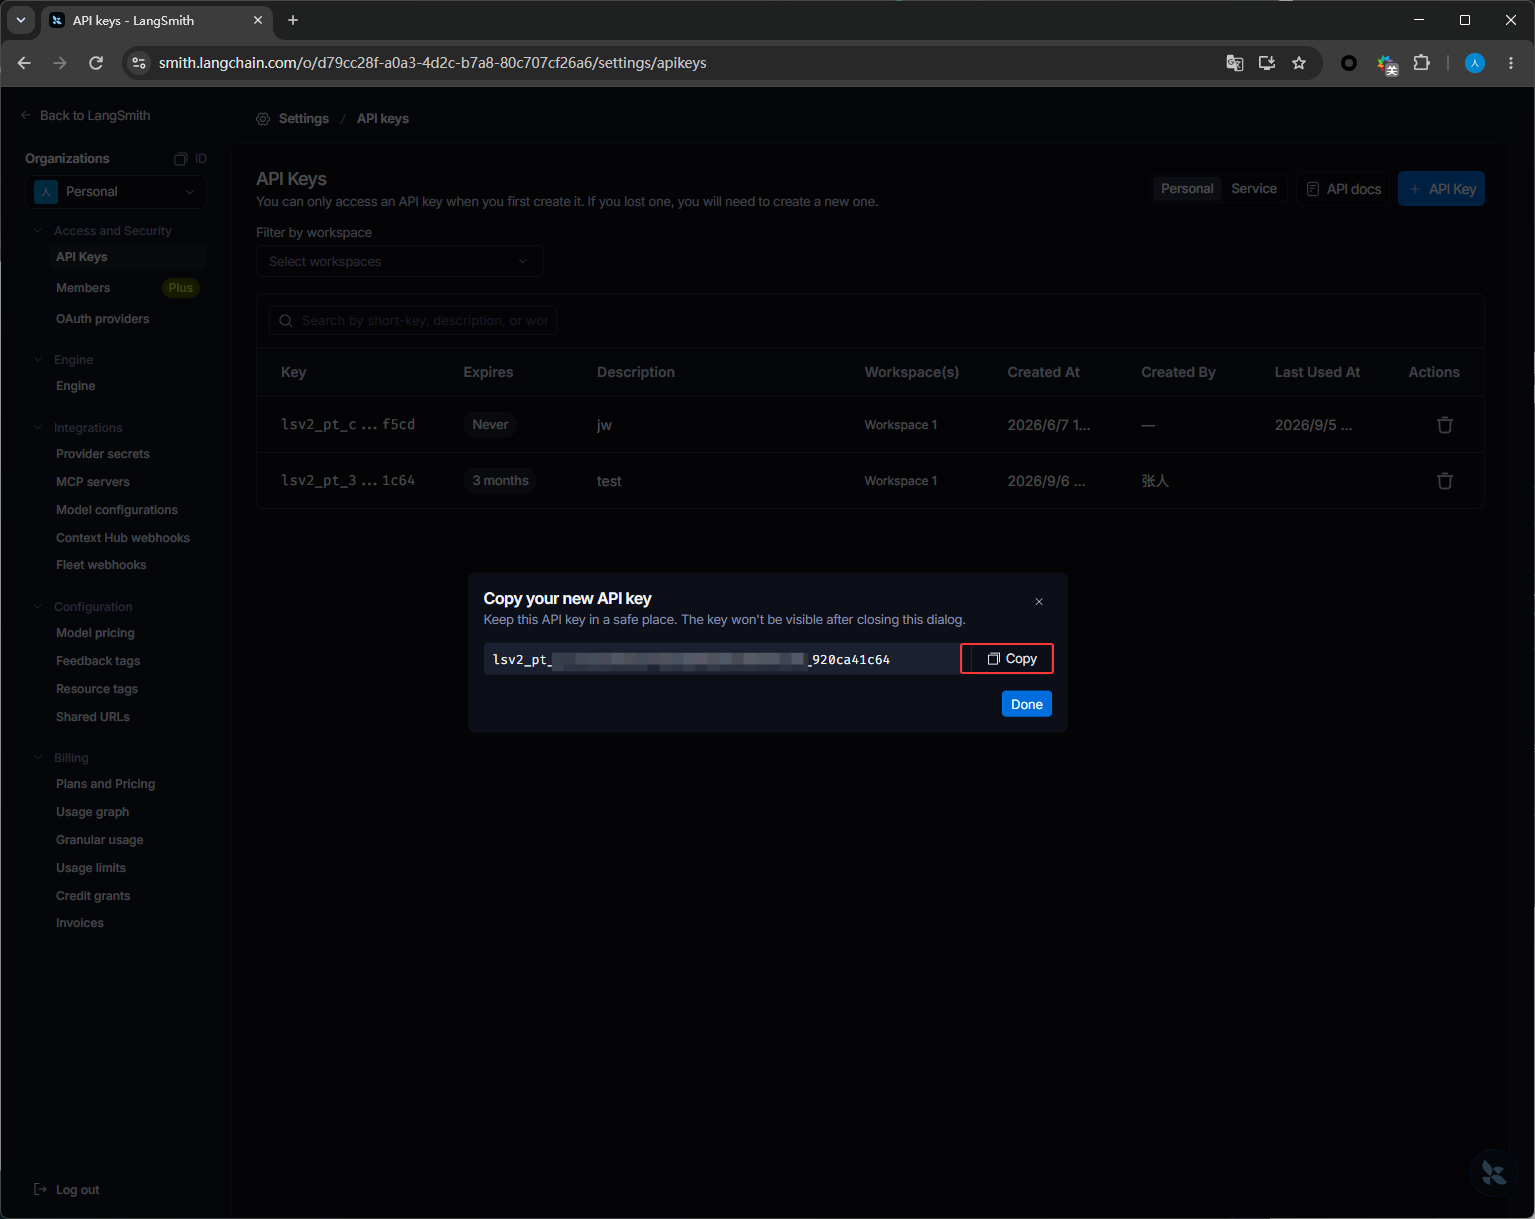Click the API keys search field

point(413,321)
